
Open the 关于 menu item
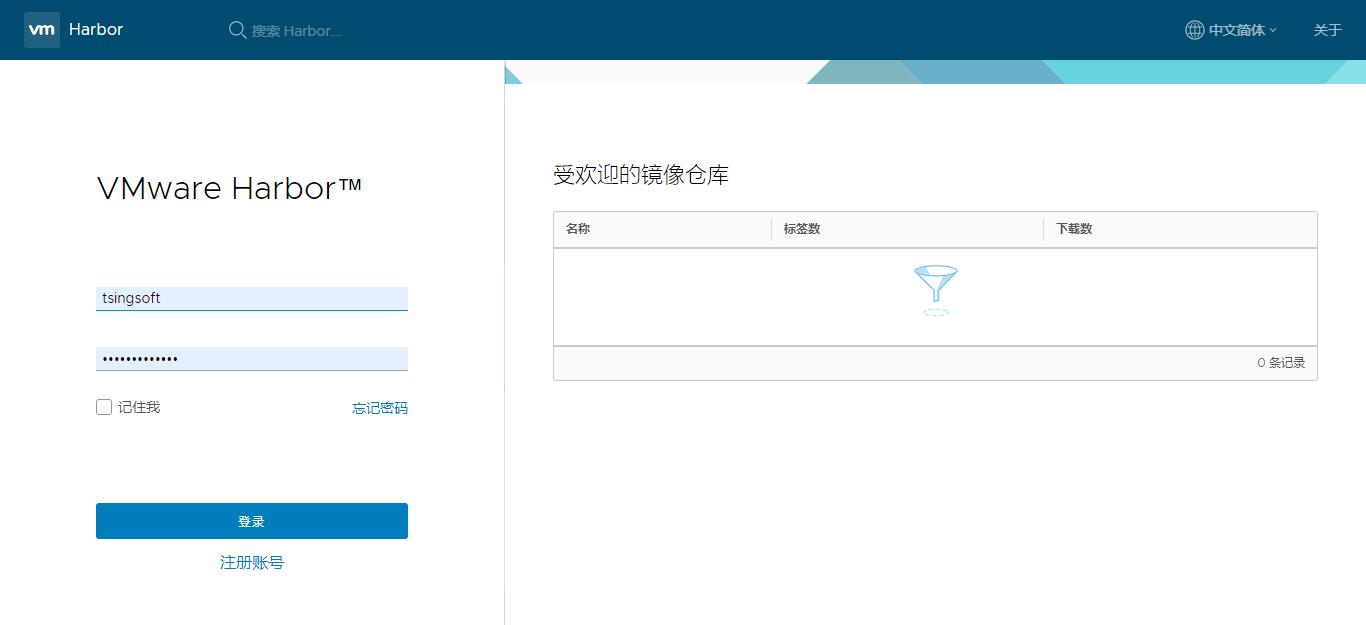pyautogui.click(x=1327, y=30)
